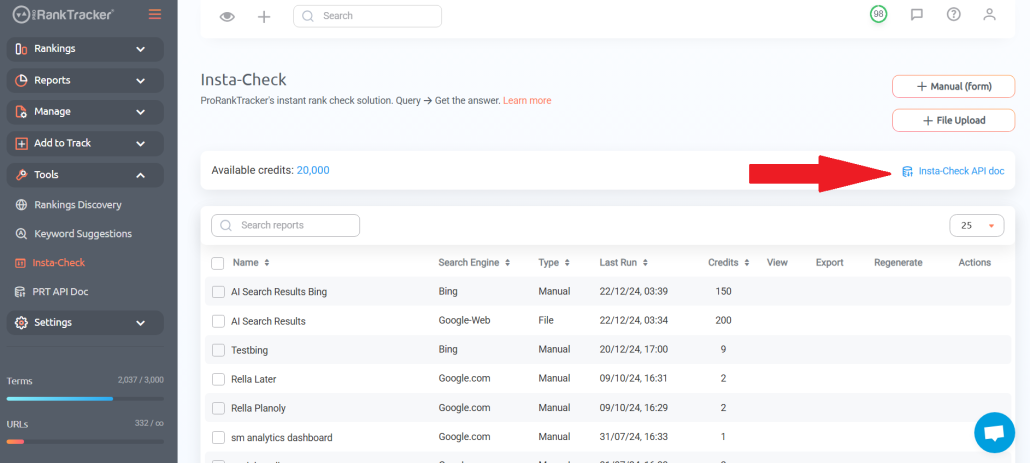Click the File Upload button
Image resolution: width=1030 pixels, height=463 pixels.
953,121
